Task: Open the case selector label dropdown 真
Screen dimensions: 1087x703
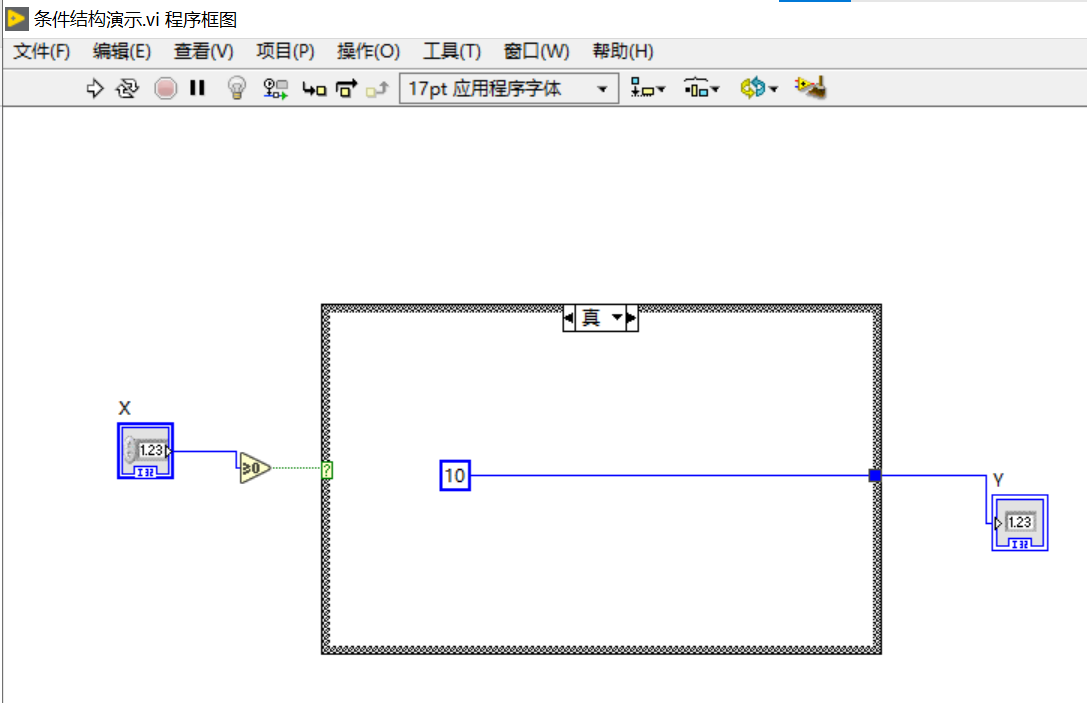Action: pos(600,318)
